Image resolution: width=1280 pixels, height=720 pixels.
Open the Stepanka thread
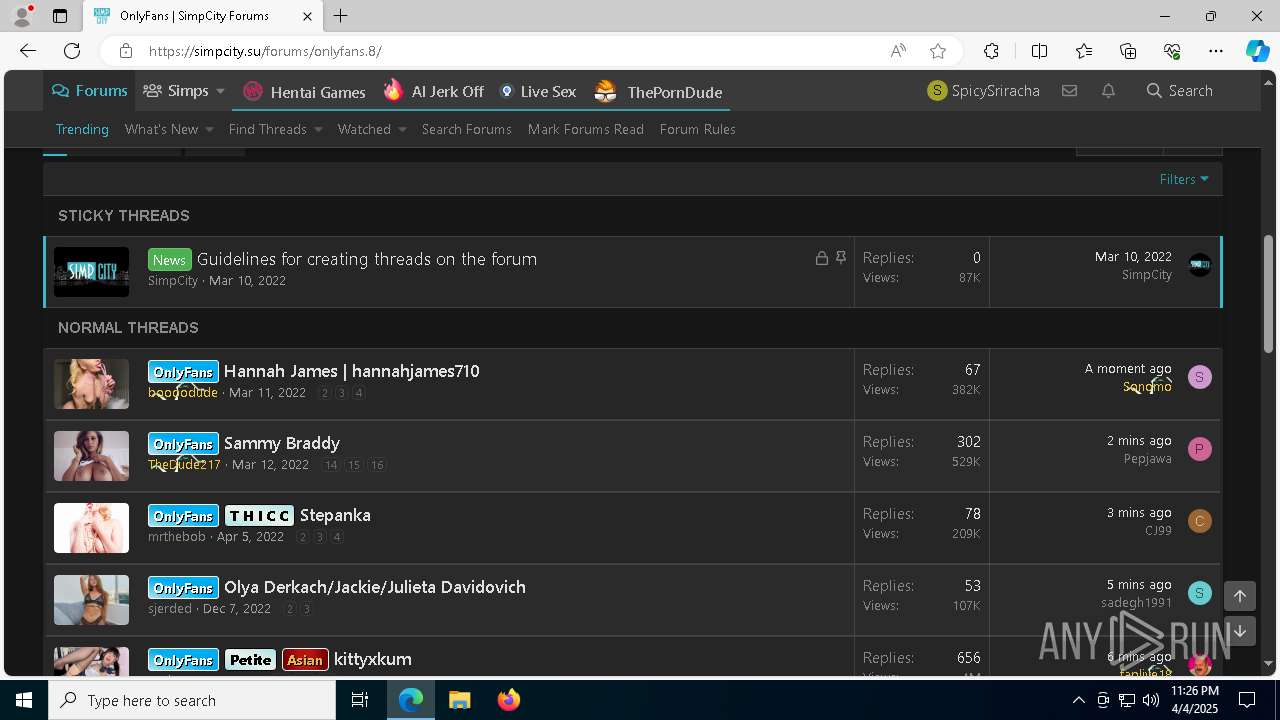[x=335, y=515]
